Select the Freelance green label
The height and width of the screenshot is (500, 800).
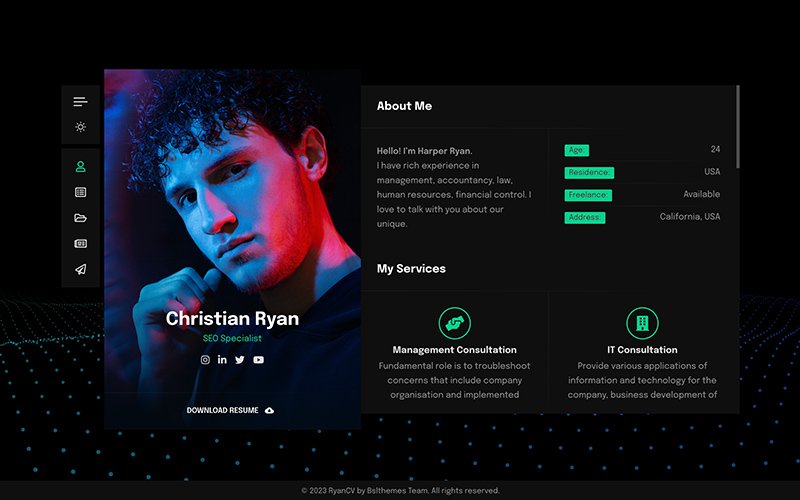pos(588,195)
